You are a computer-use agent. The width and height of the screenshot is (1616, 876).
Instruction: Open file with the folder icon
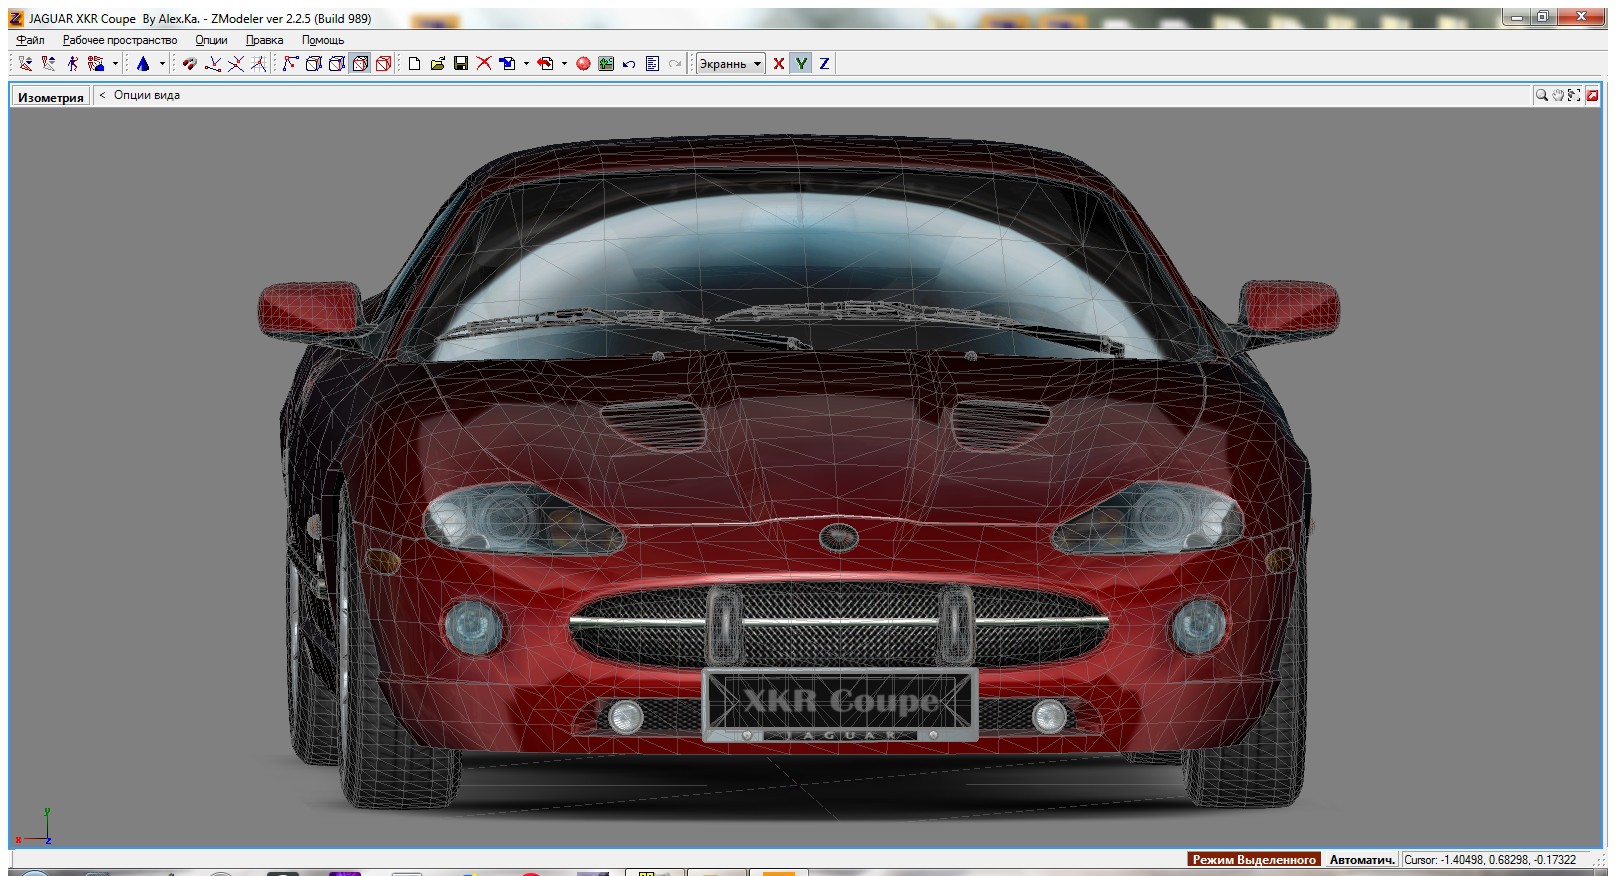click(x=437, y=63)
